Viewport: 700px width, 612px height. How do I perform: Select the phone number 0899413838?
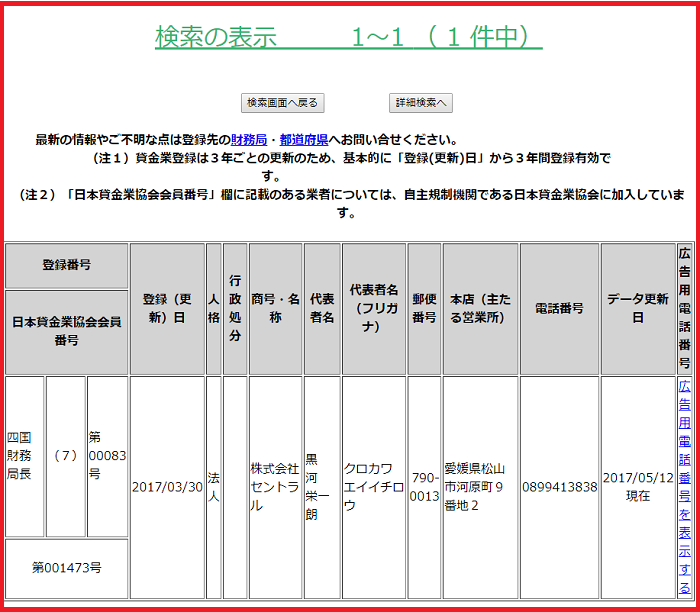[x=559, y=487]
